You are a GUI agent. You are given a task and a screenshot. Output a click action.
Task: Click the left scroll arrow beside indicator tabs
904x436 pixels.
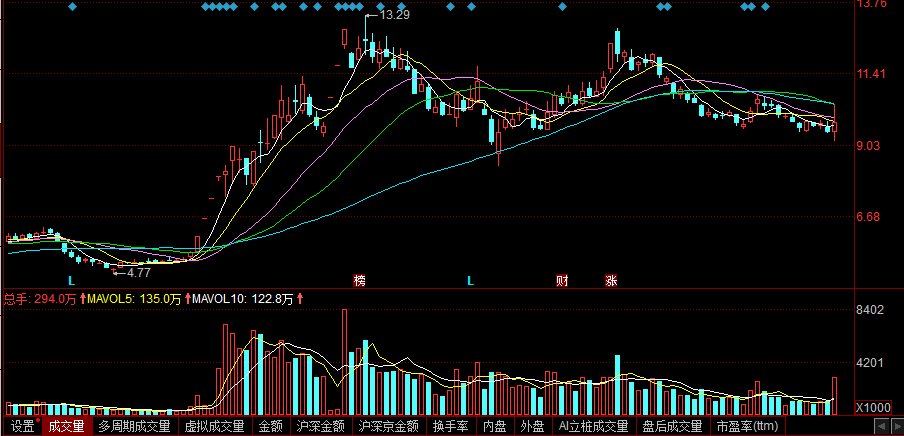coord(882,427)
